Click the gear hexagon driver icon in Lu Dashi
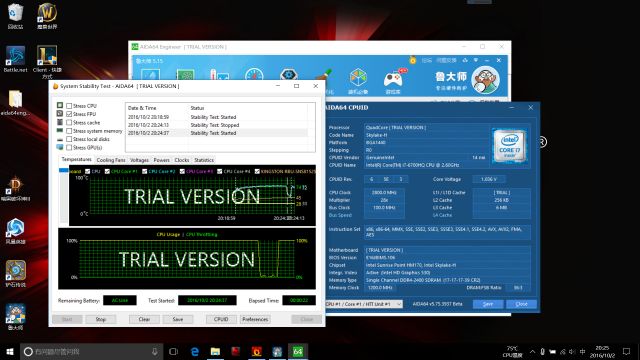This screenshot has width=640, height=360. pyautogui.click(x=289, y=75)
